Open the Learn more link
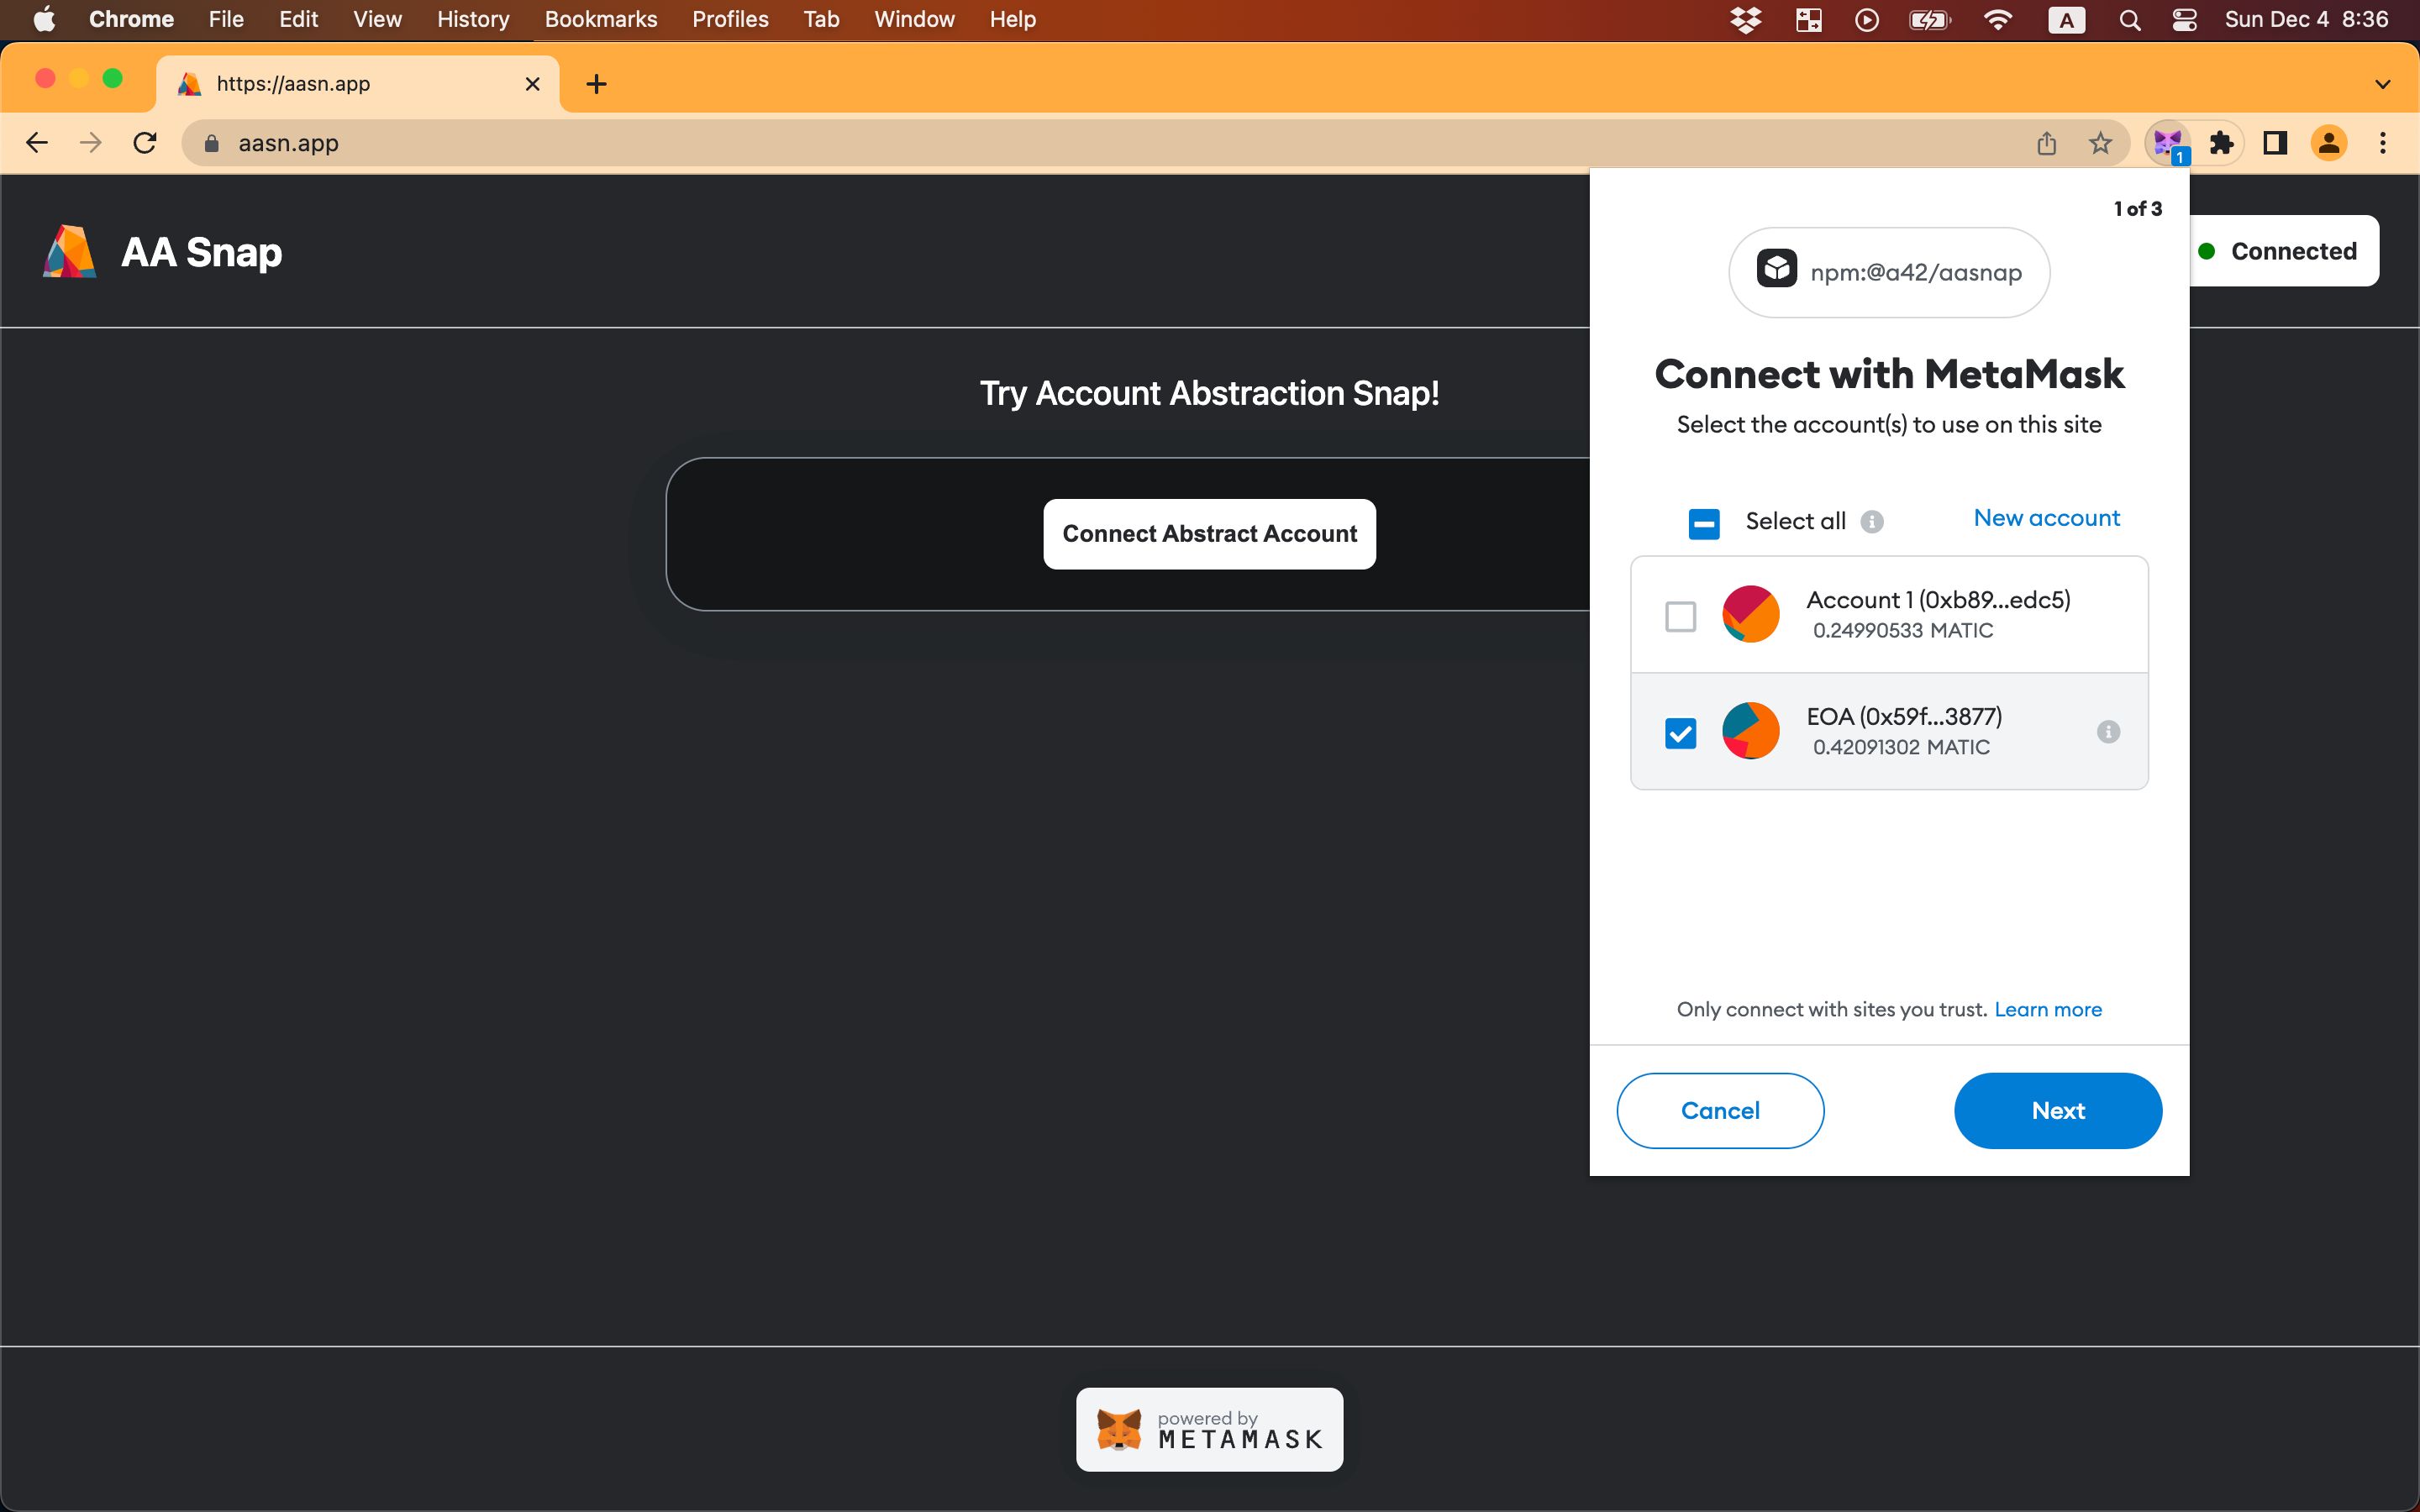The height and width of the screenshot is (1512, 2420). coord(2048,1010)
